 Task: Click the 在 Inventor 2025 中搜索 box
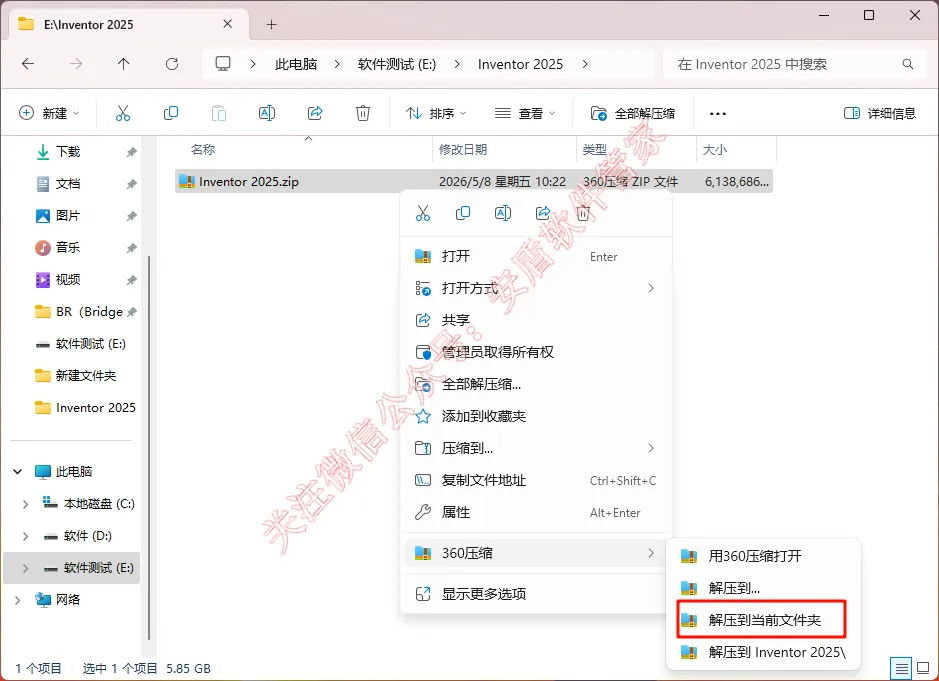795,64
